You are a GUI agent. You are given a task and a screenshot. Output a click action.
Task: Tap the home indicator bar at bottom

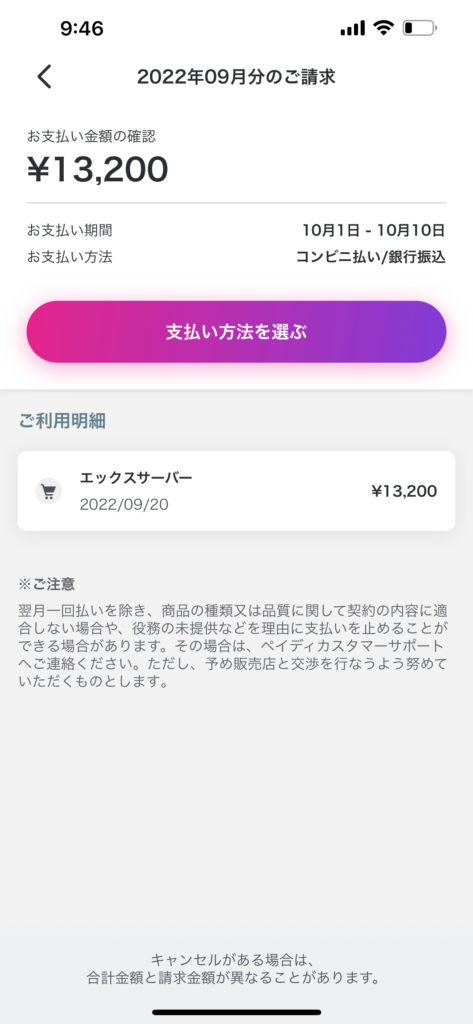point(236,1012)
